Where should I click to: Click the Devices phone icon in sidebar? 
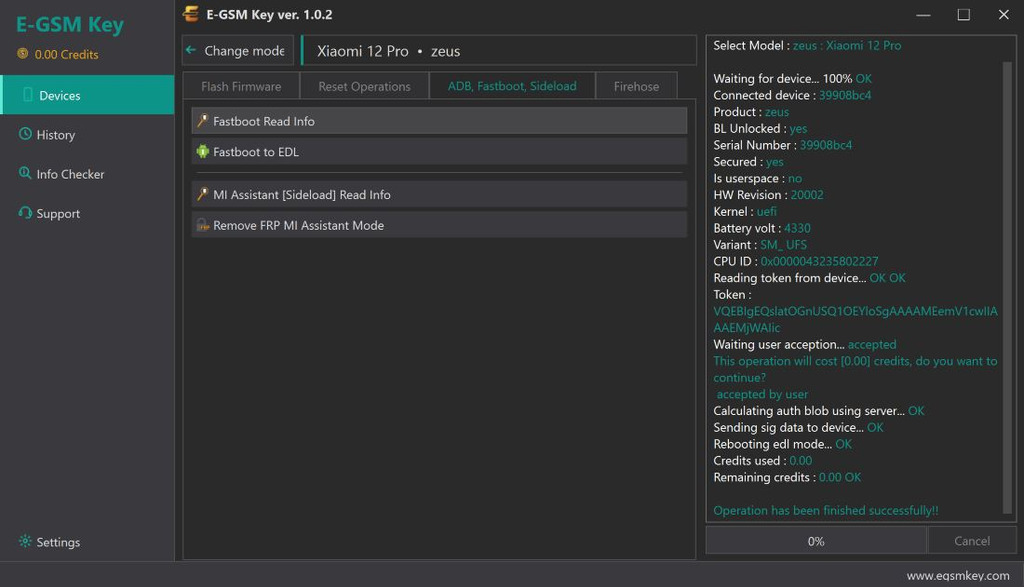tap(27, 95)
